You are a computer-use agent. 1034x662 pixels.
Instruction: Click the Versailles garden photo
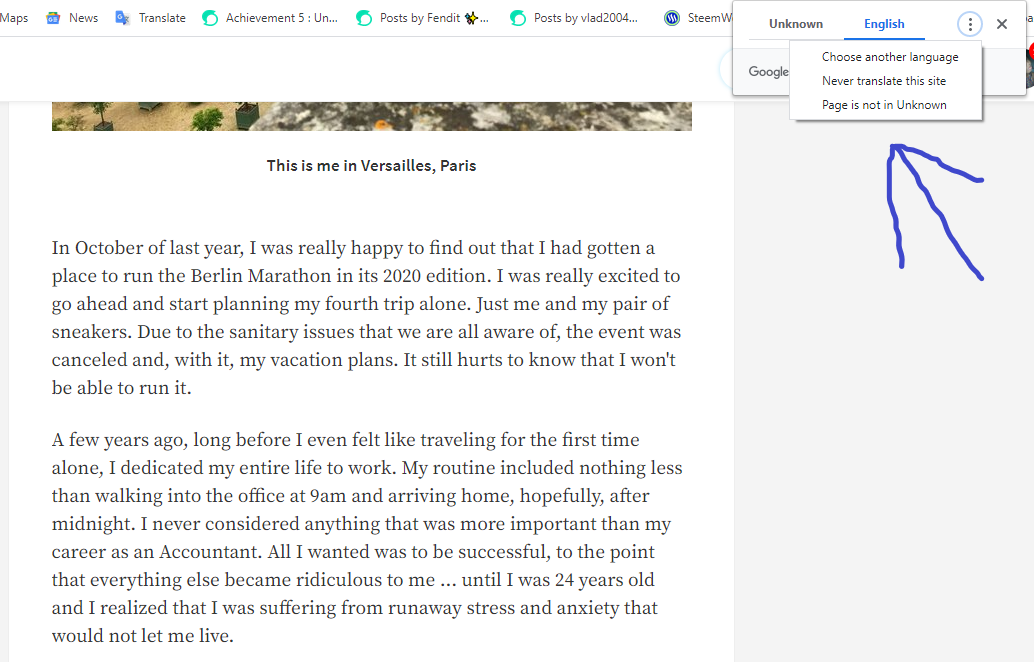372,116
